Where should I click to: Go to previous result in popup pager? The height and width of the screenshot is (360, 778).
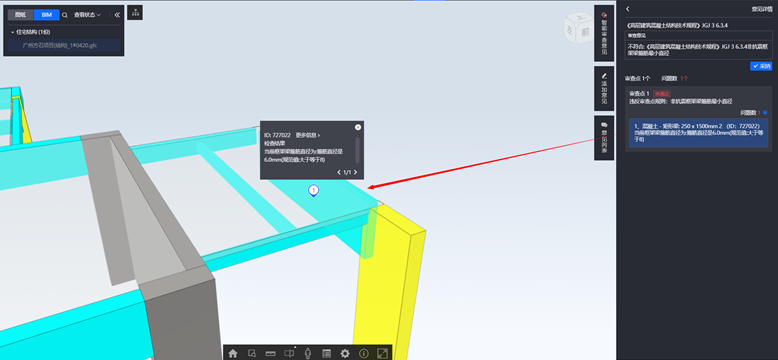coord(339,173)
